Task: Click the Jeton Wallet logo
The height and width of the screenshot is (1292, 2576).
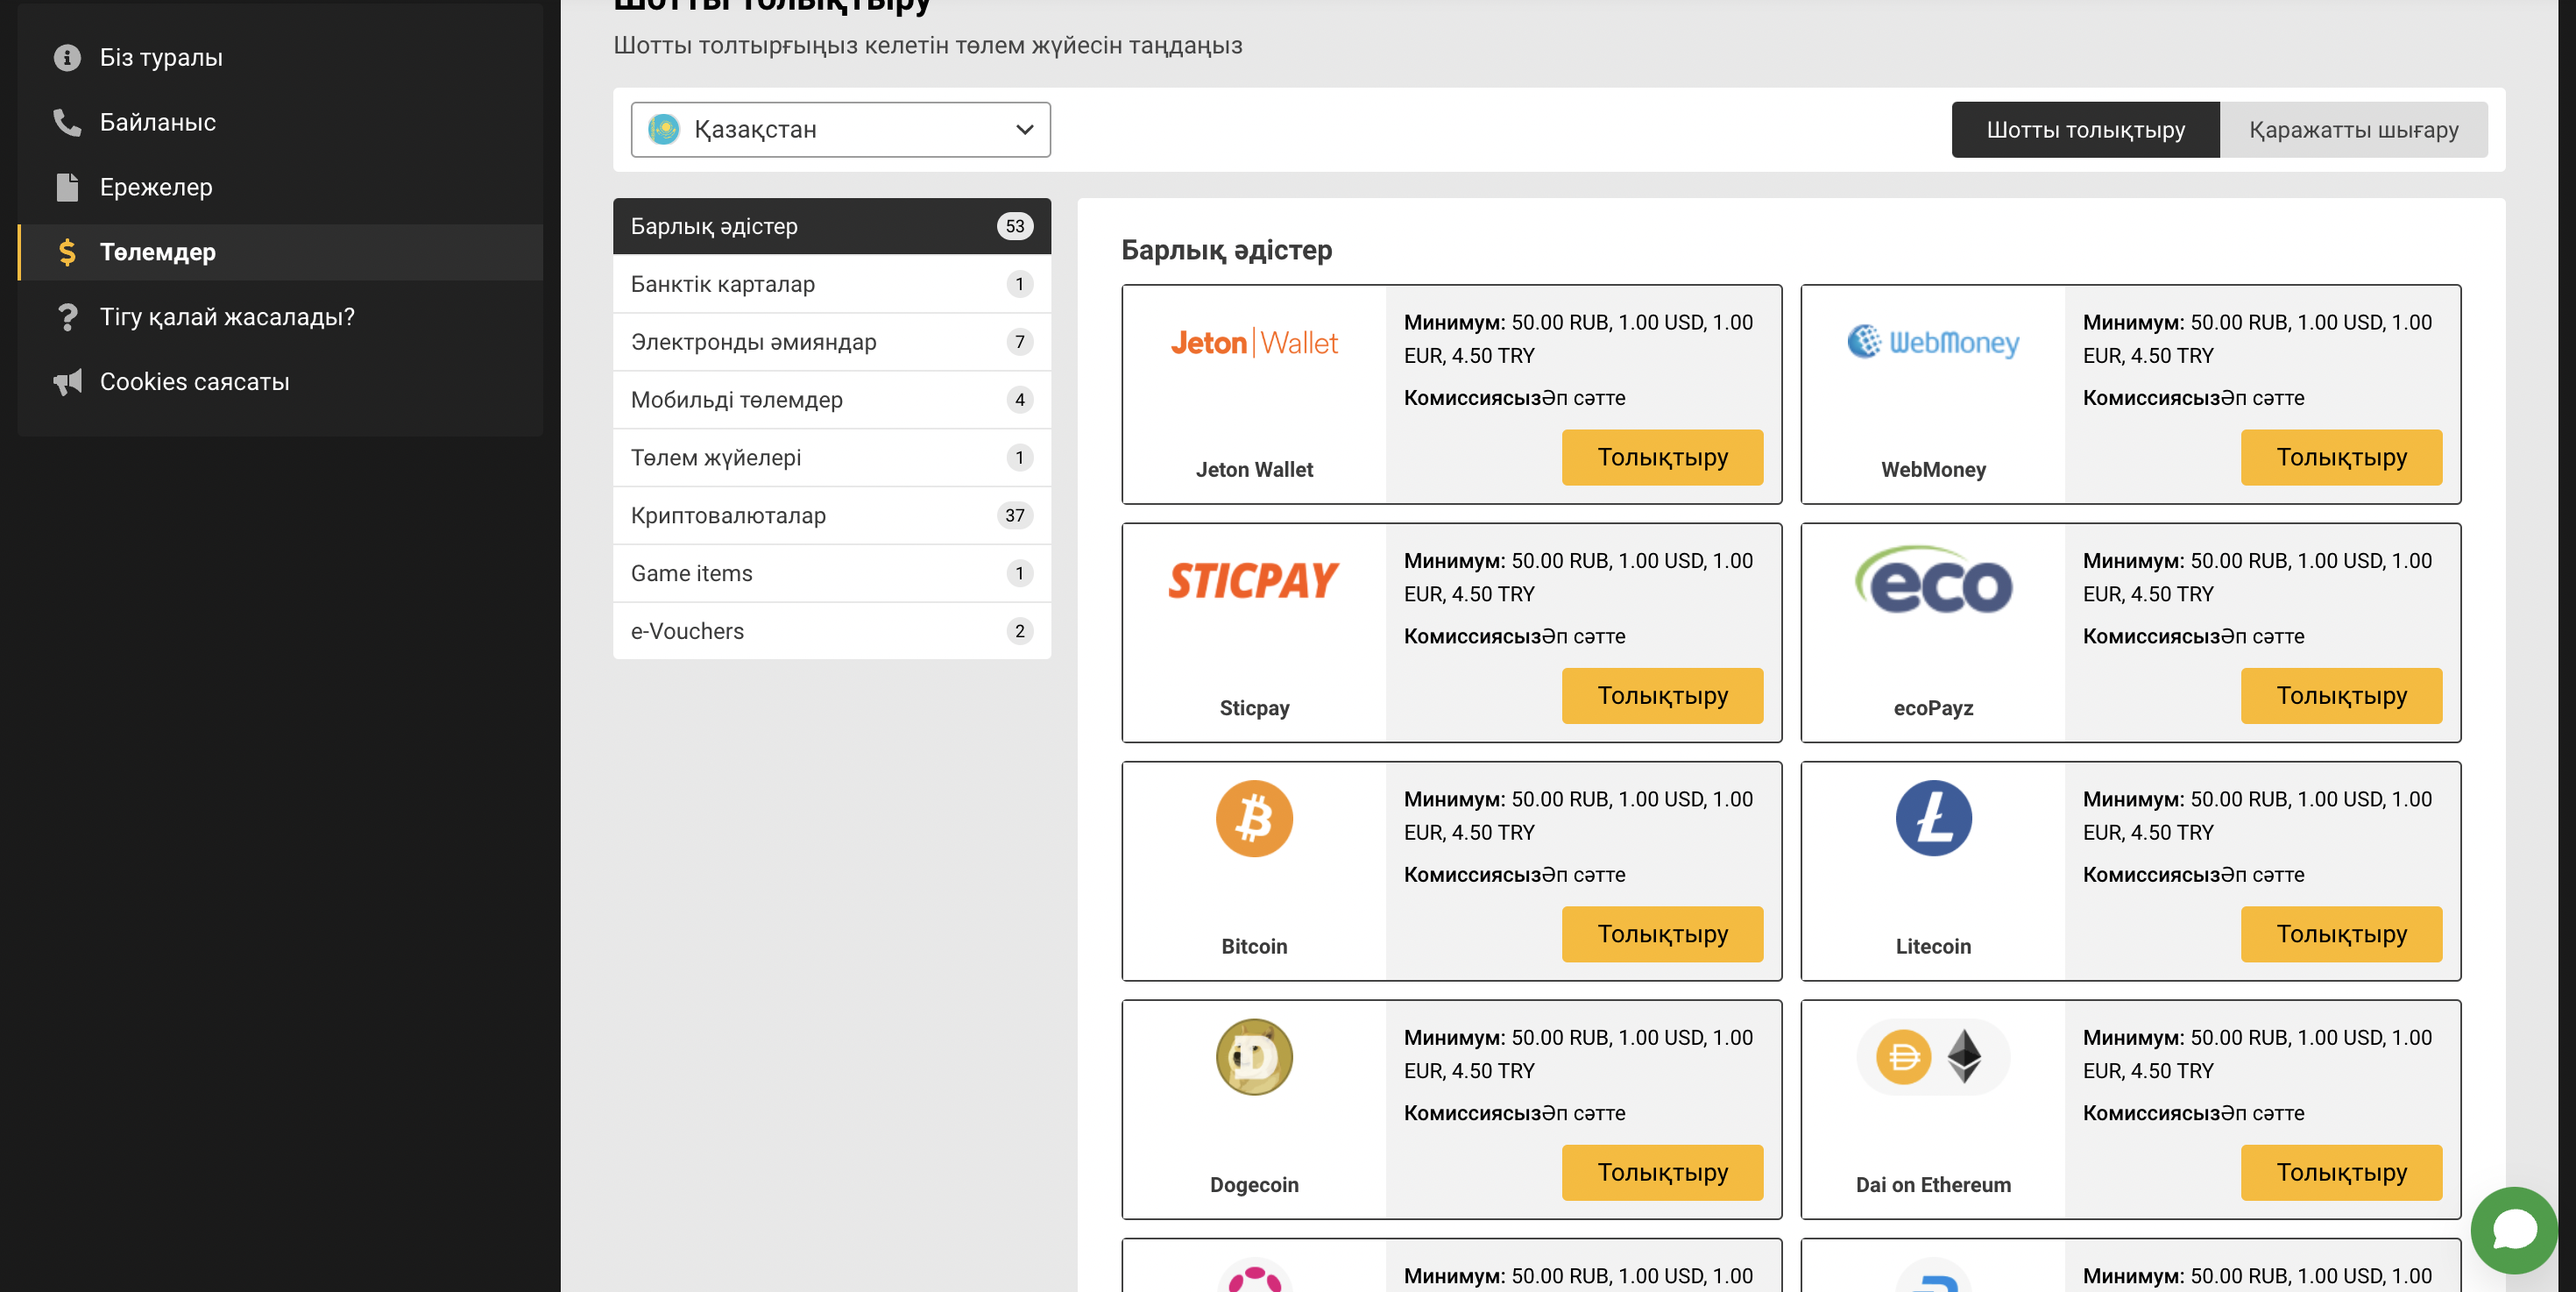Action: click(x=1254, y=343)
